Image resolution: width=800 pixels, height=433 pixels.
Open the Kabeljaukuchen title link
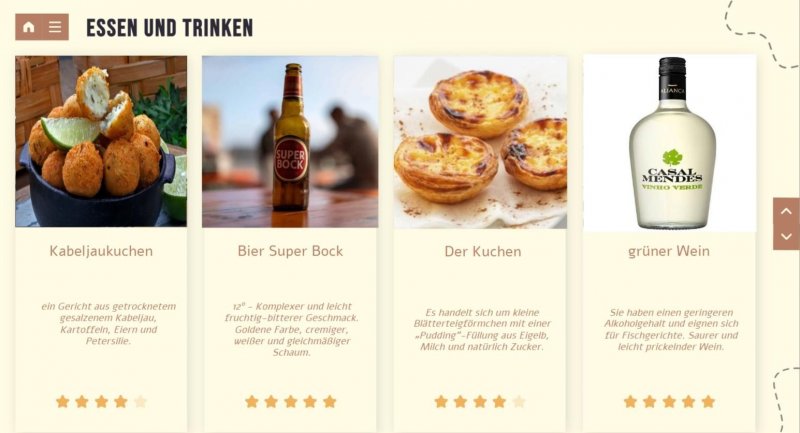tap(101, 251)
